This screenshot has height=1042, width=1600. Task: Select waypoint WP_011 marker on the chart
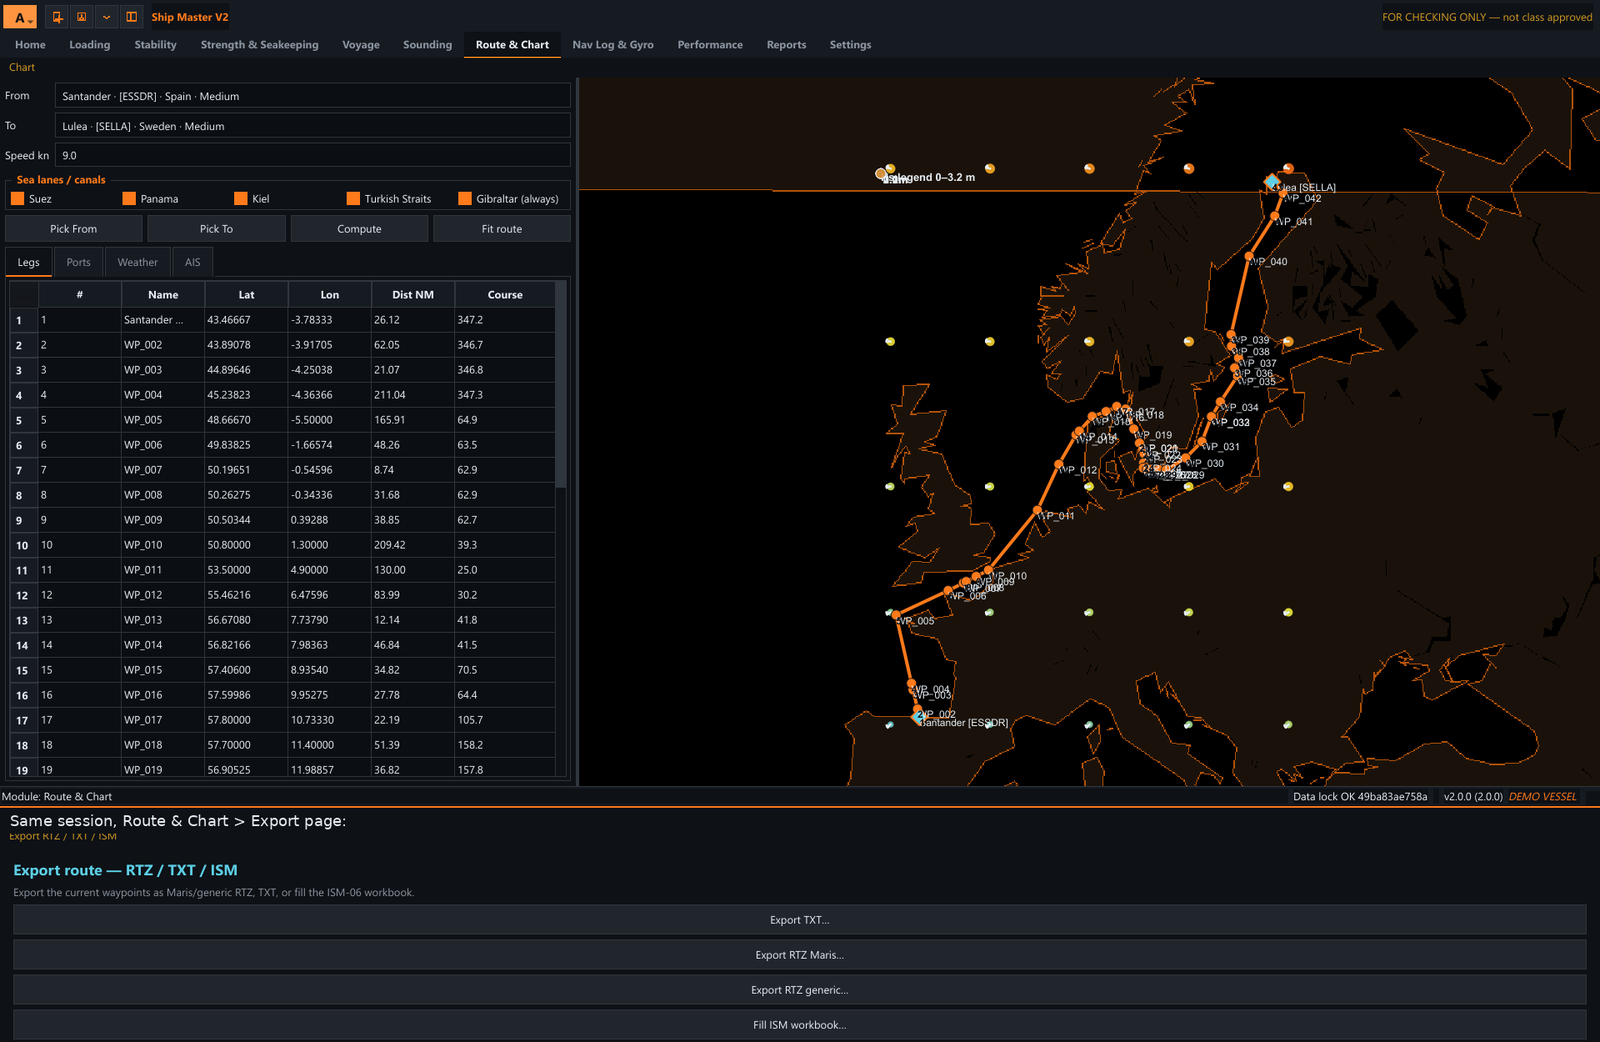coord(1036,511)
